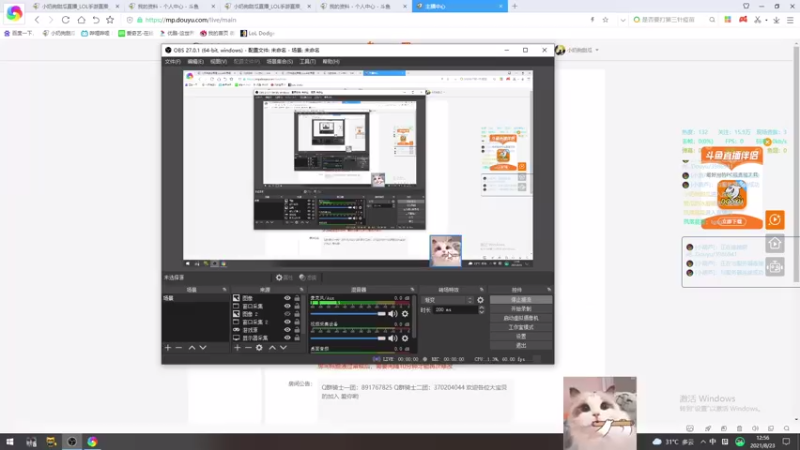Click 立即下载 button on Douyu ad

732,221
